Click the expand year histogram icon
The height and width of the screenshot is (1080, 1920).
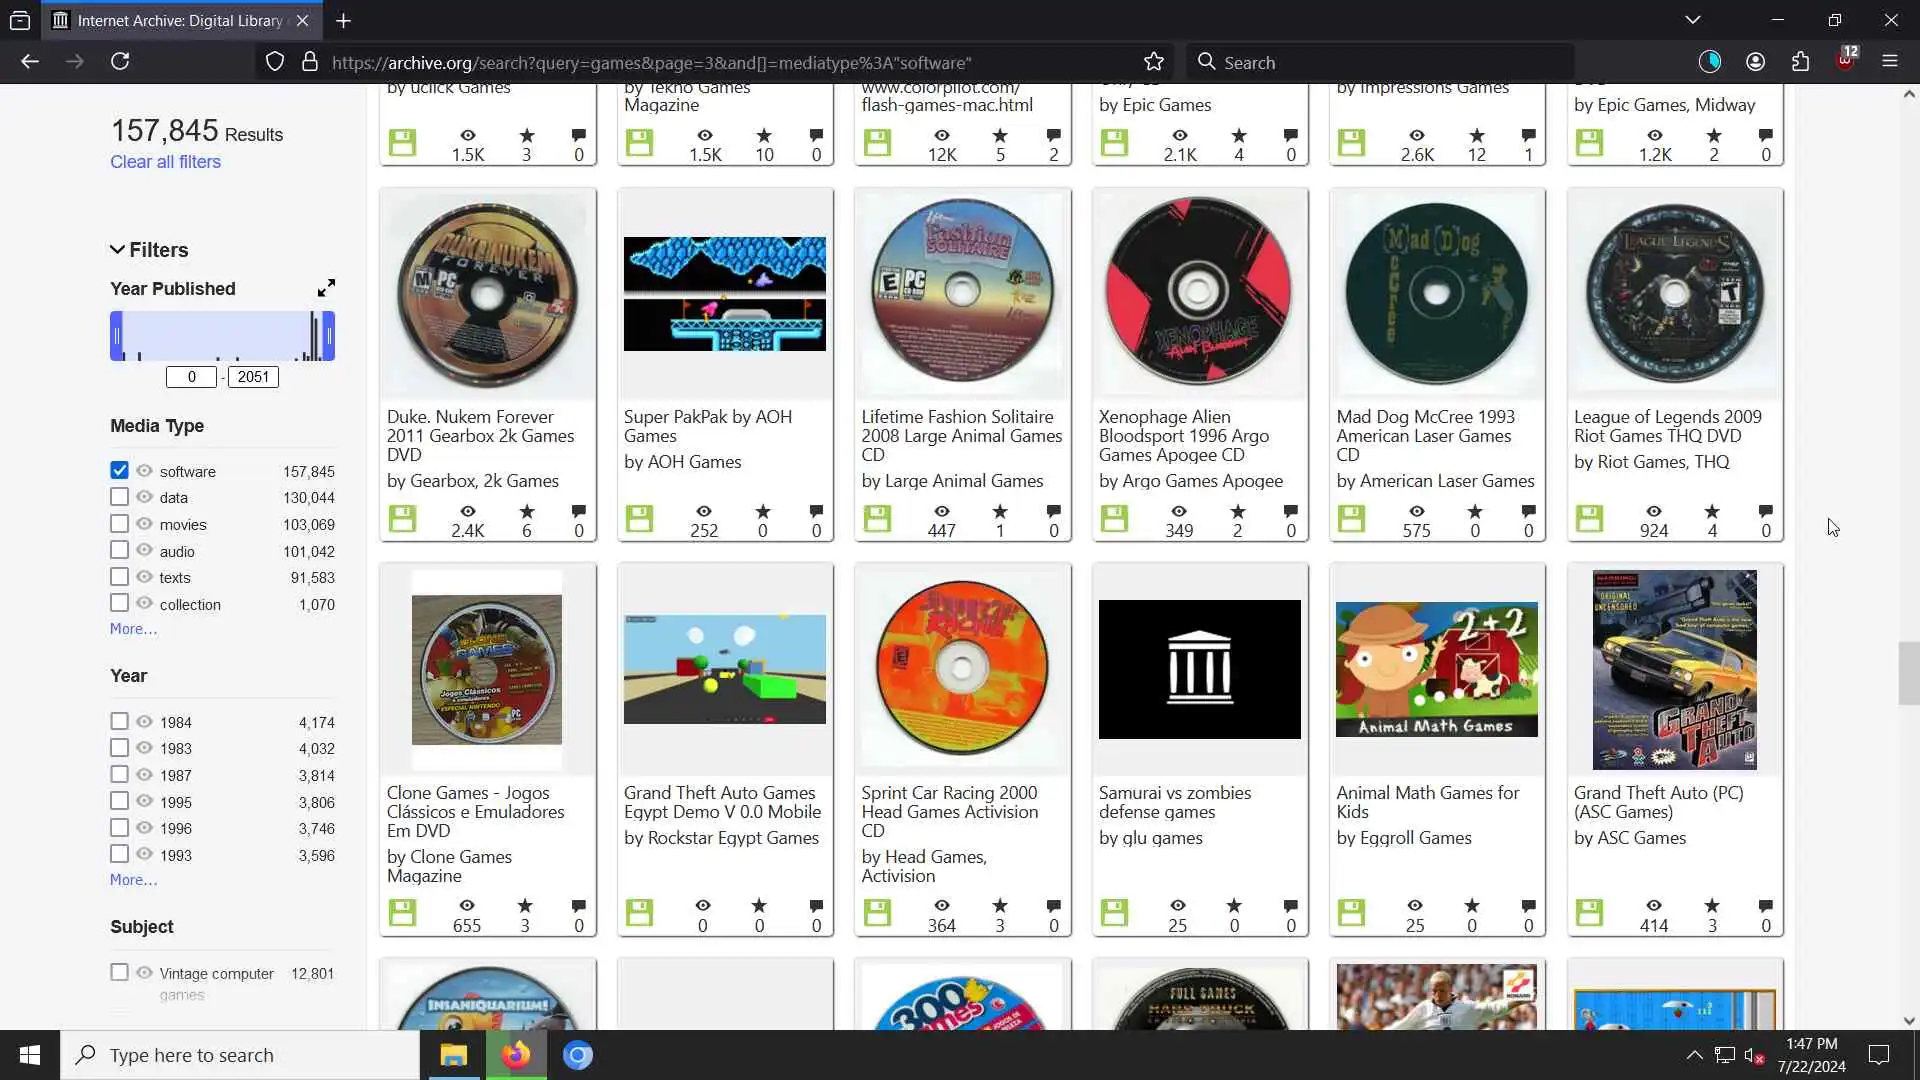coord(326,288)
